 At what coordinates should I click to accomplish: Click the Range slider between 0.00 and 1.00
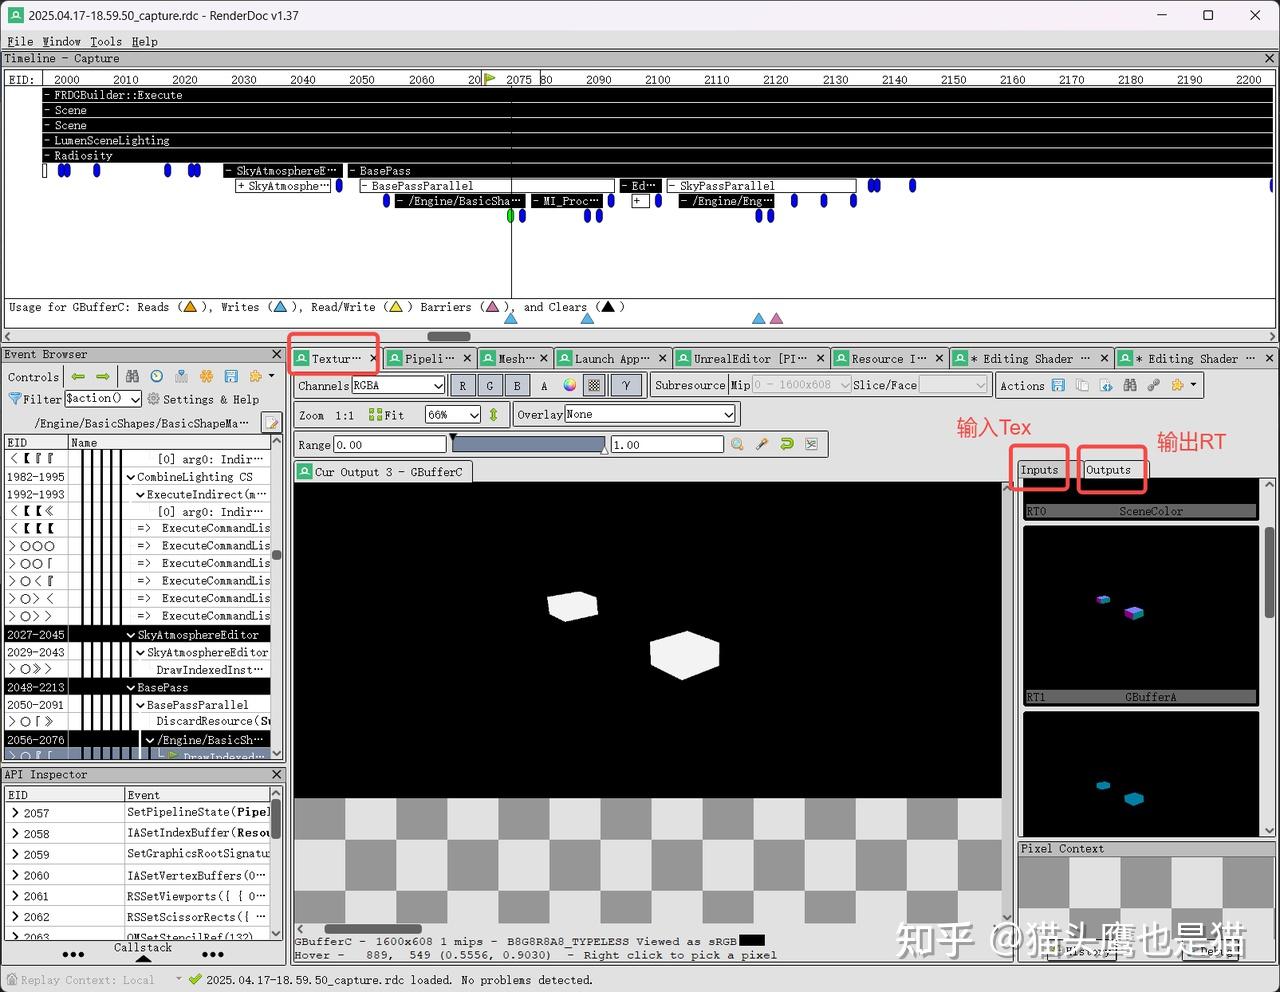click(x=529, y=444)
